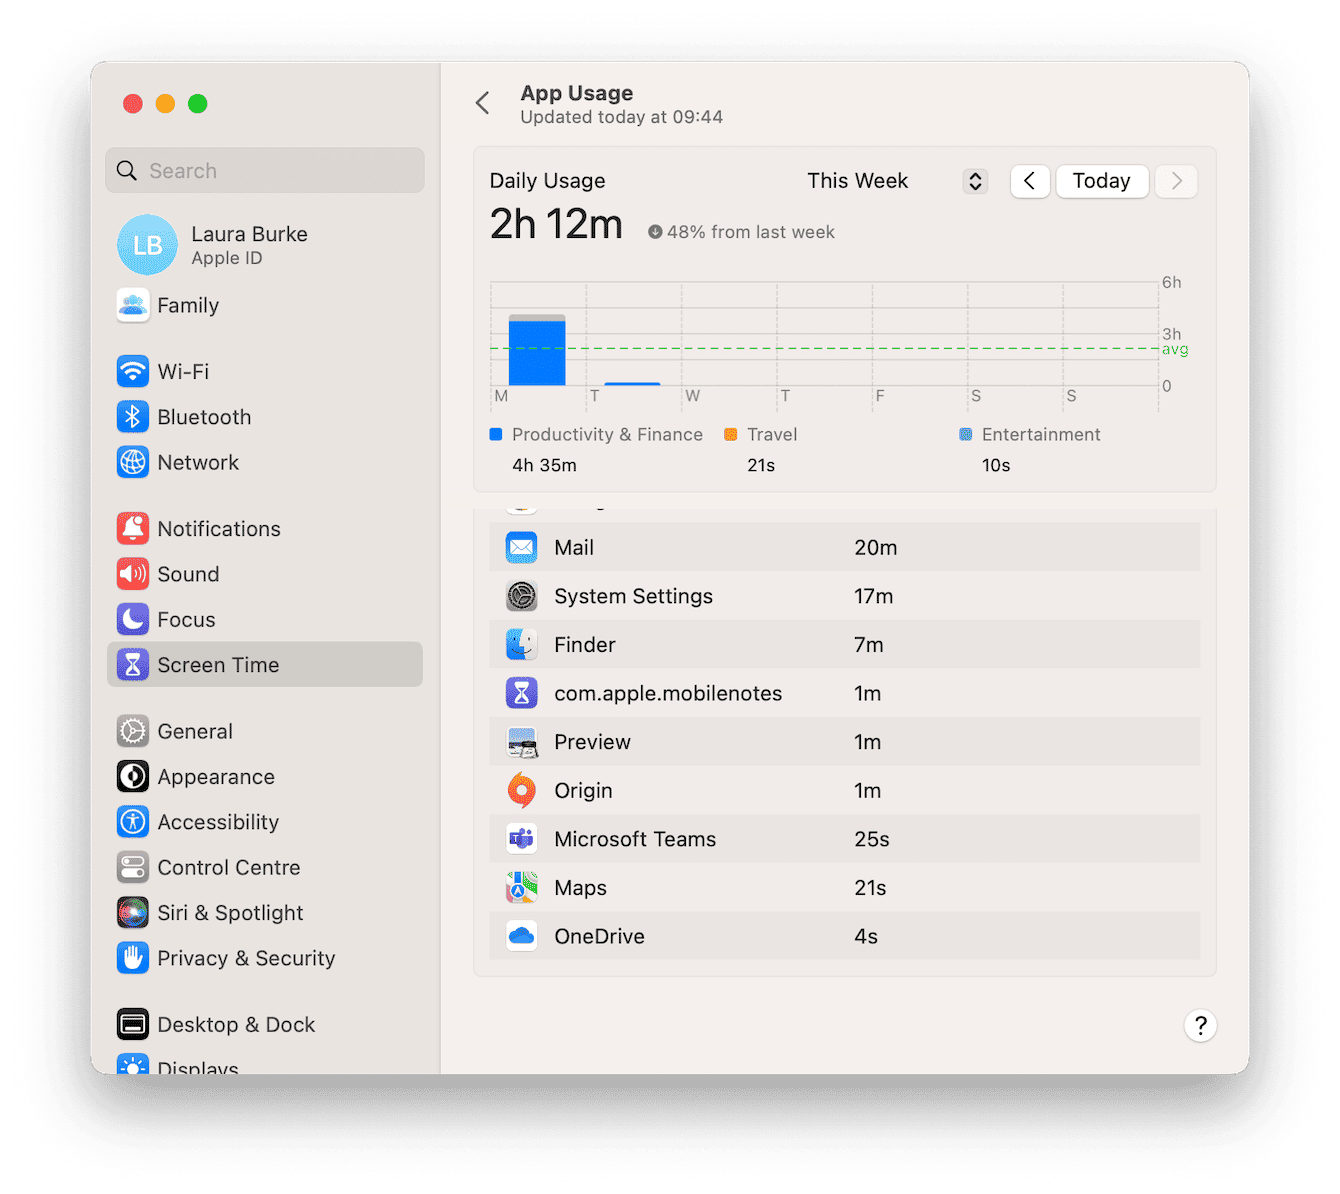Click the Screen Time hourglass icon
Viewport: 1340px width, 1194px height.
[133, 664]
